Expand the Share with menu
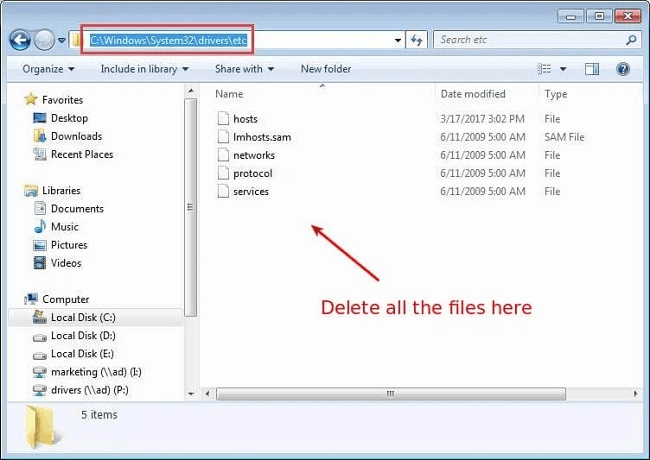The width and height of the screenshot is (650, 460). tap(244, 69)
